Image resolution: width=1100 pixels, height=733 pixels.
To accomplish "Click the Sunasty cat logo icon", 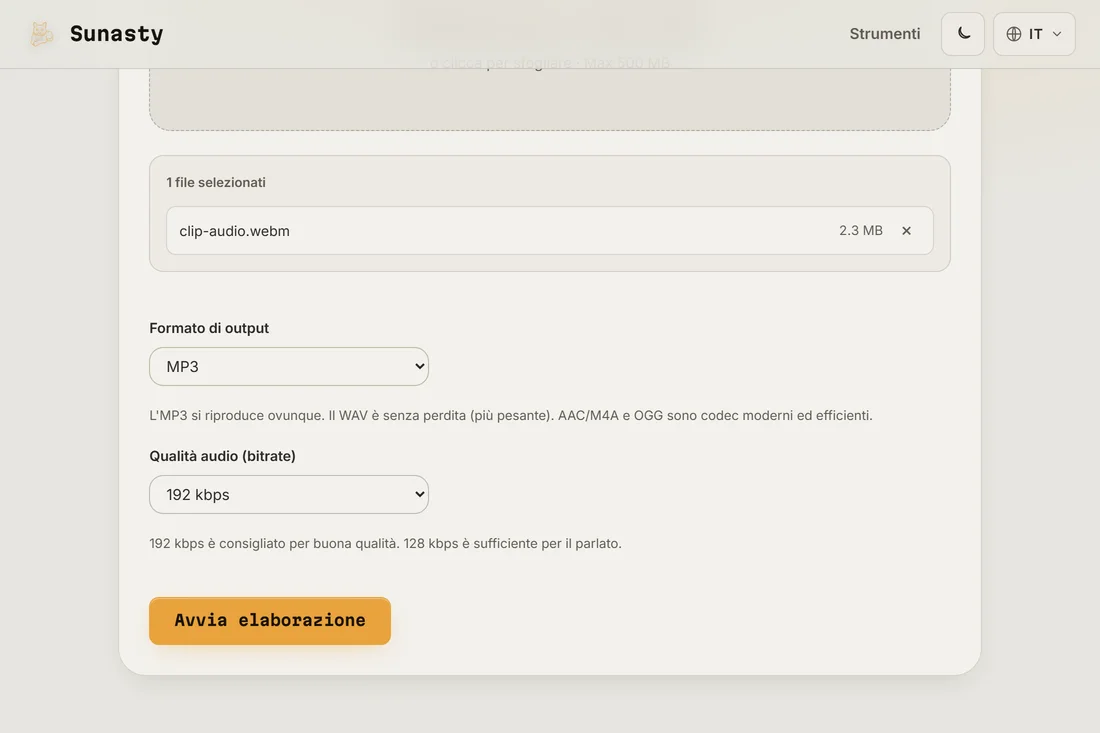I will tap(41, 34).
